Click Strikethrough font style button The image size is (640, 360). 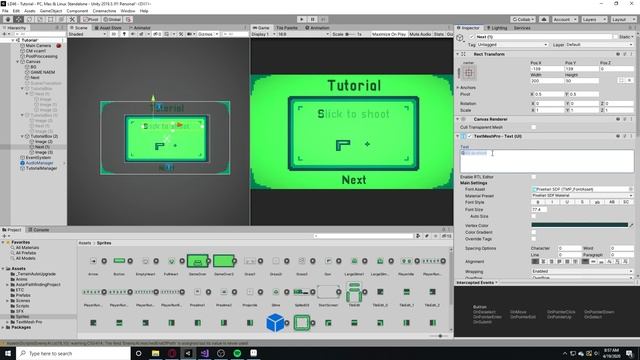pos(582,202)
